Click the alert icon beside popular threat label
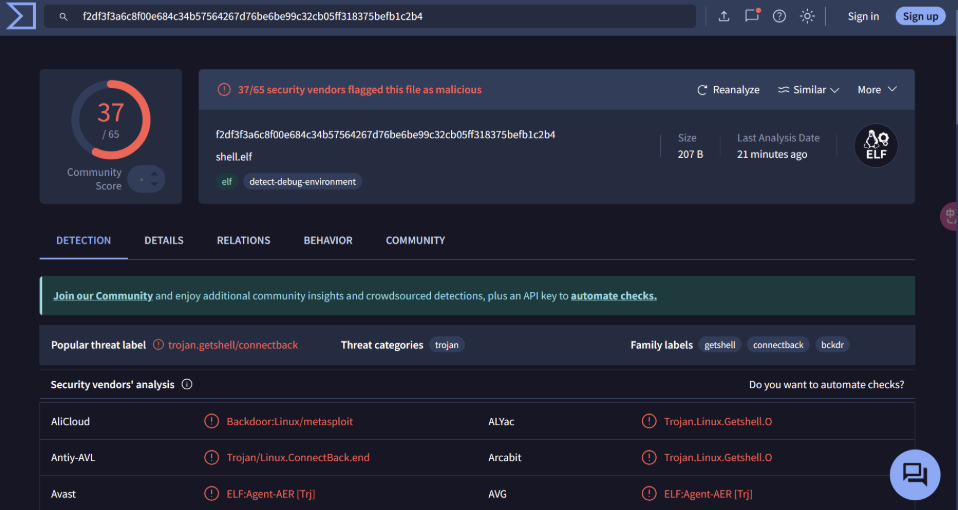This screenshot has width=958, height=510. (158, 344)
